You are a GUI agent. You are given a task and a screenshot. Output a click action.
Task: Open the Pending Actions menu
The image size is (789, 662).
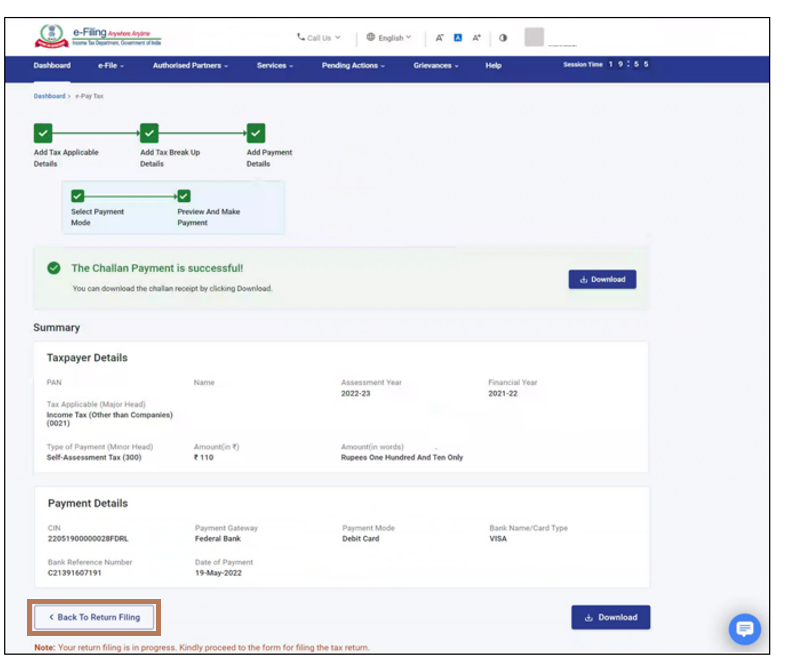tap(353, 66)
